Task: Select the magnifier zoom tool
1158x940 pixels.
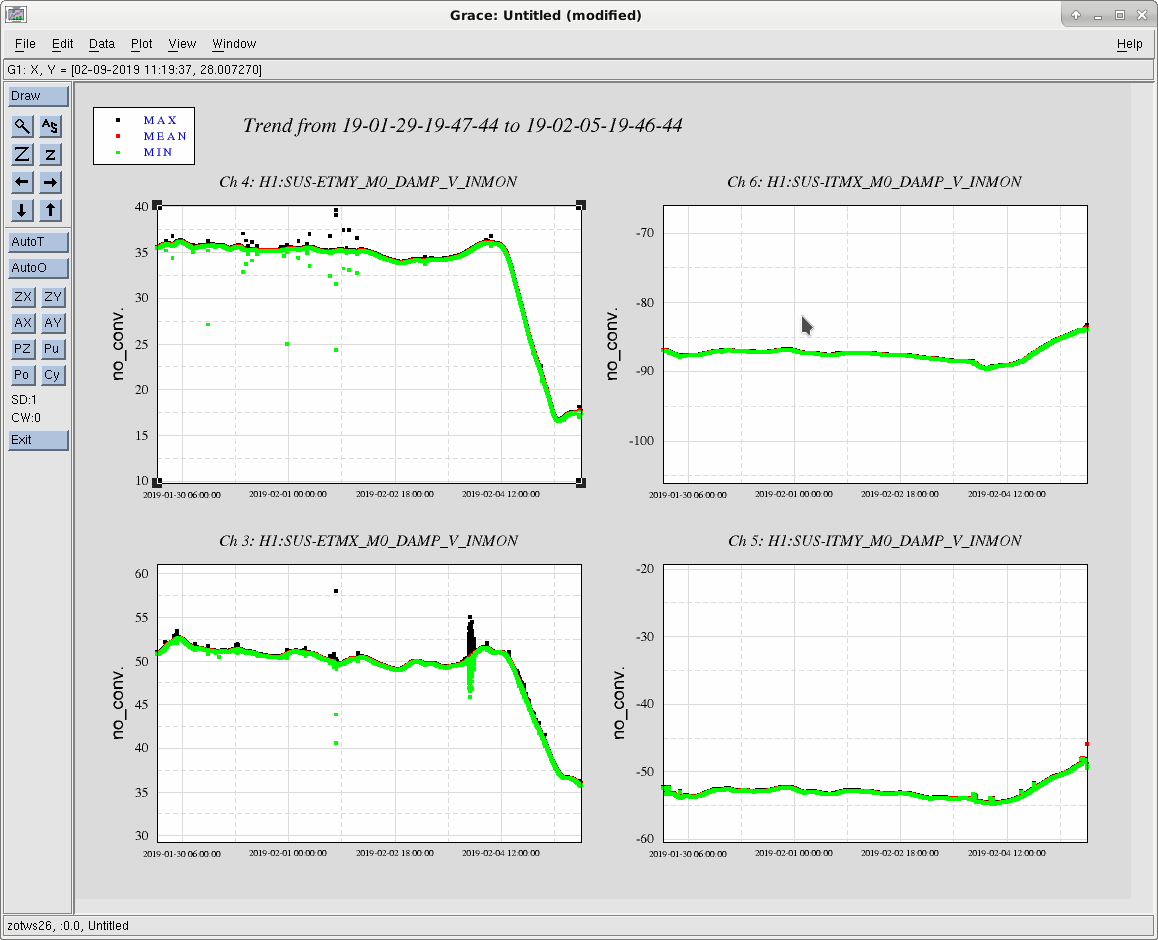Action: [x=22, y=126]
